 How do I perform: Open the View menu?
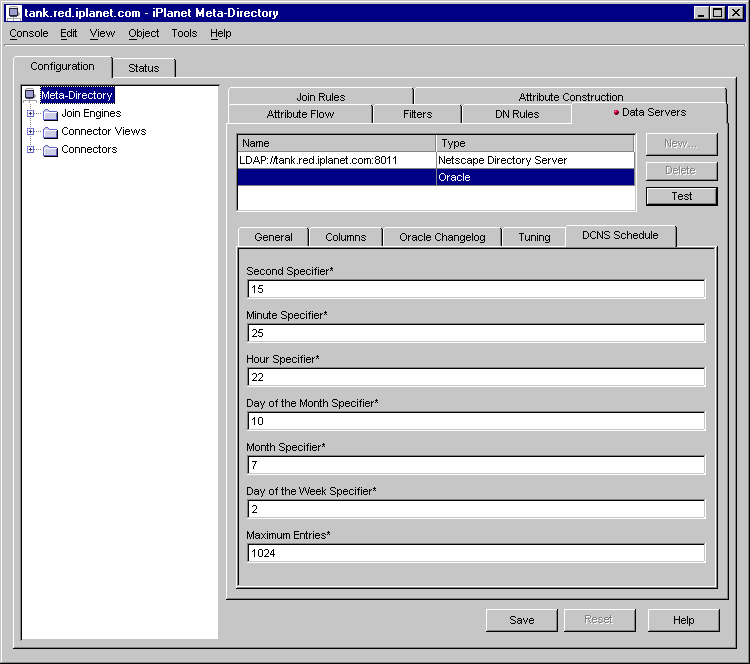click(x=102, y=33)
